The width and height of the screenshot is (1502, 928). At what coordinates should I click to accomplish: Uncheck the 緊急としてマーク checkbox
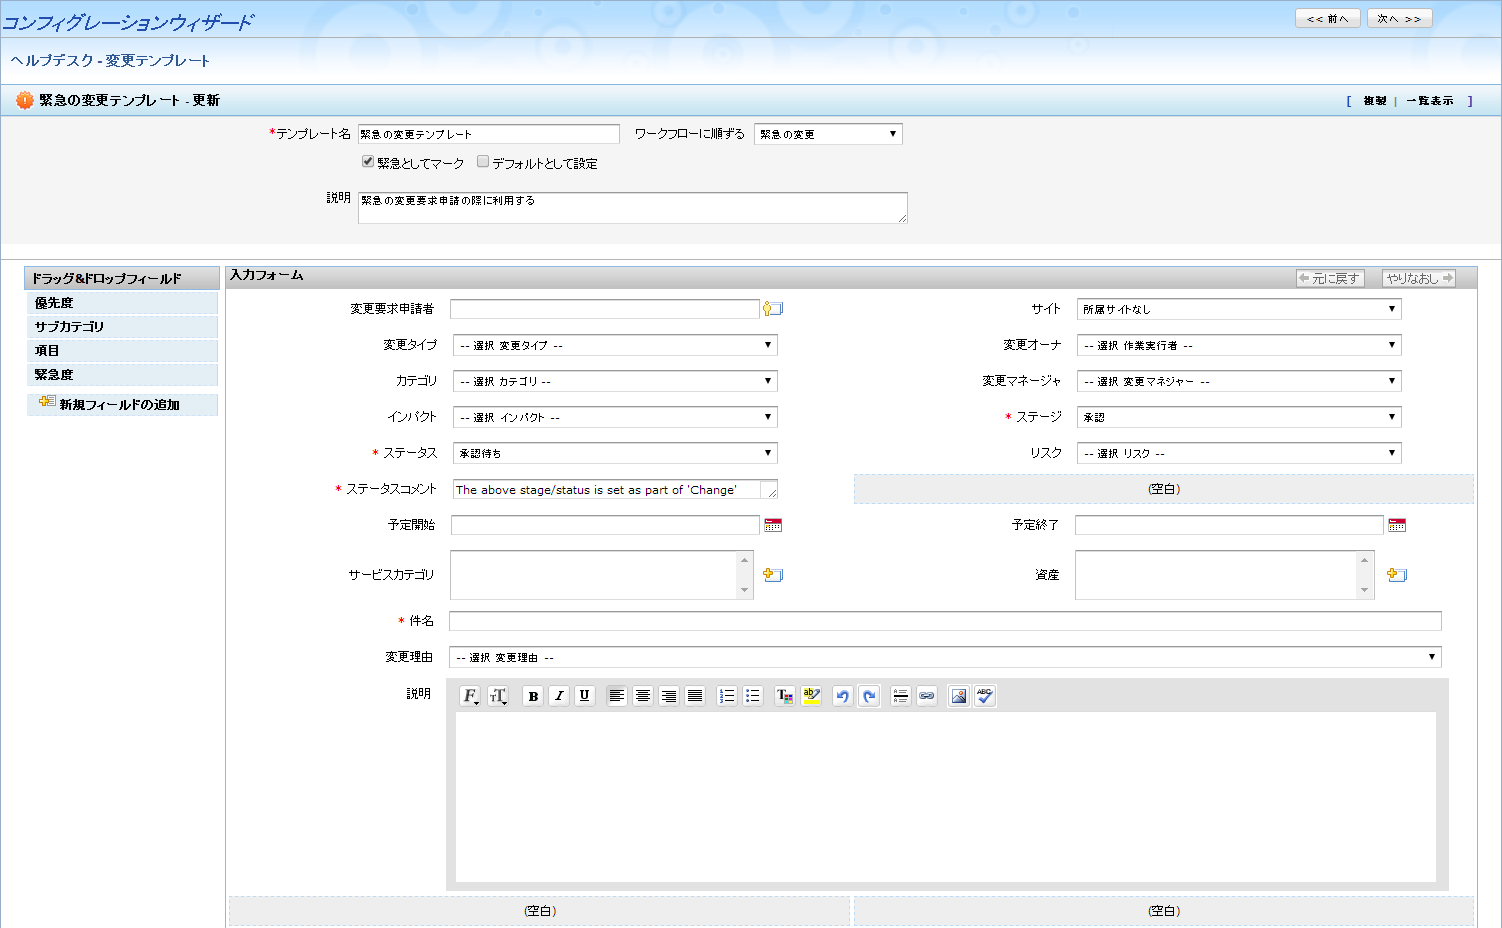(x=368, y=162)
